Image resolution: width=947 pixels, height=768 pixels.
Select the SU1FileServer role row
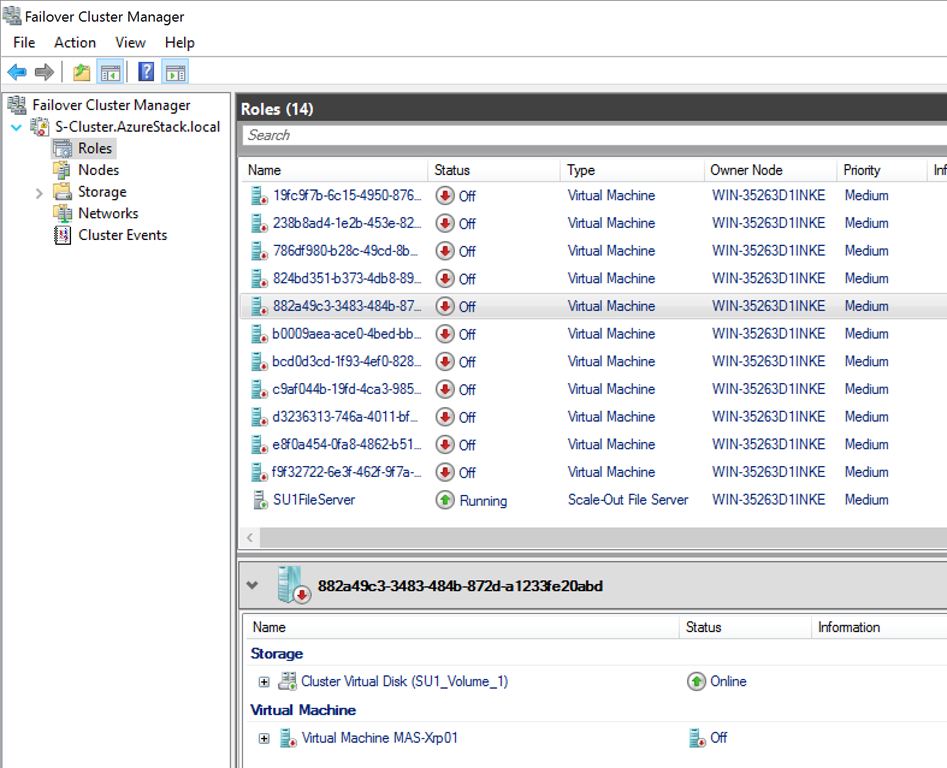pyautogui.click(x=314, y=500)
